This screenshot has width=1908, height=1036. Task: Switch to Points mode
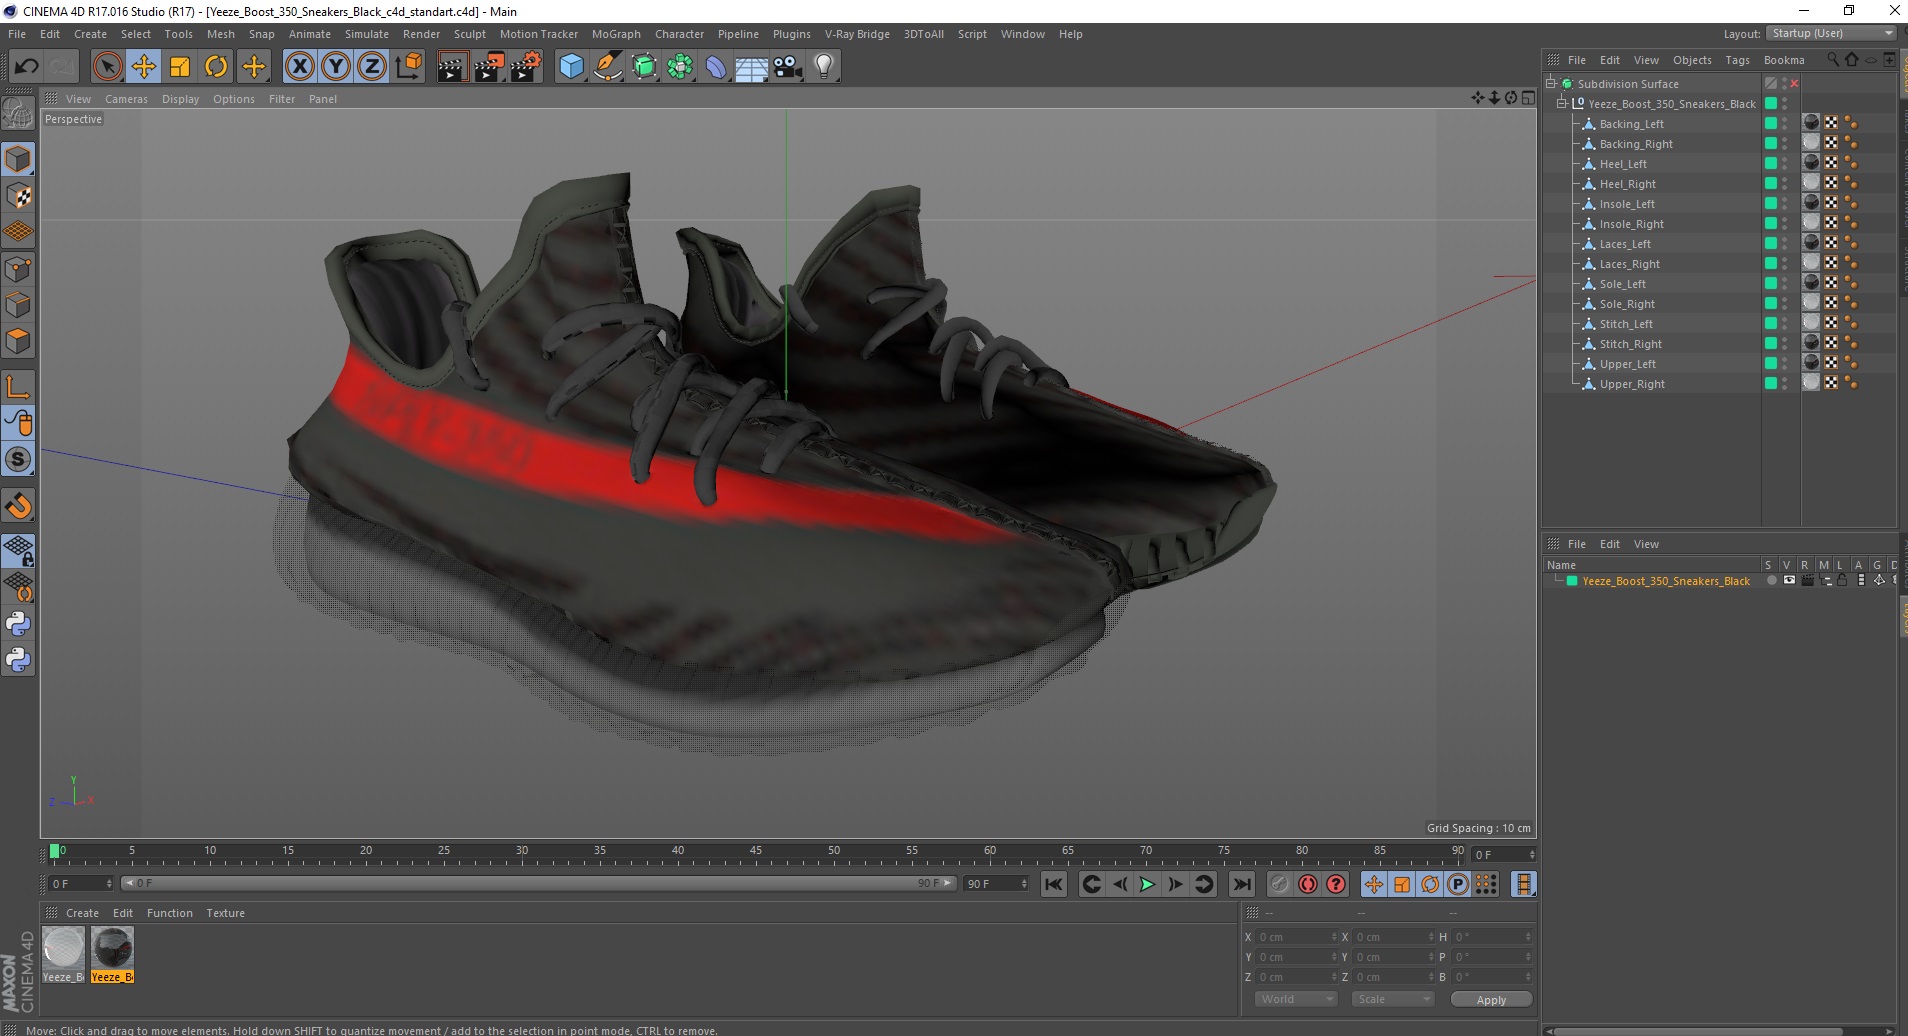[18, 269]
